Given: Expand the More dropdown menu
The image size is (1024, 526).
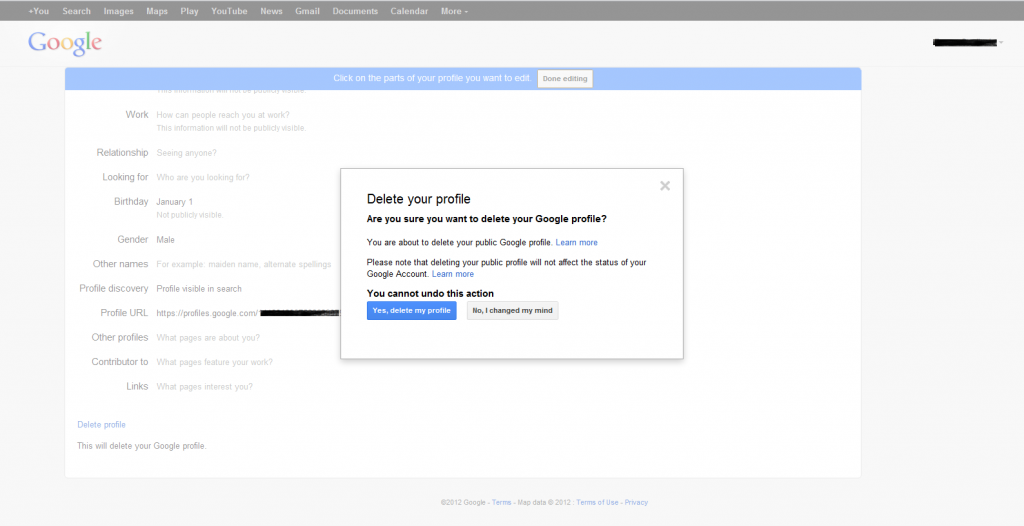Looking at the screenshot, I should (454, 11).
